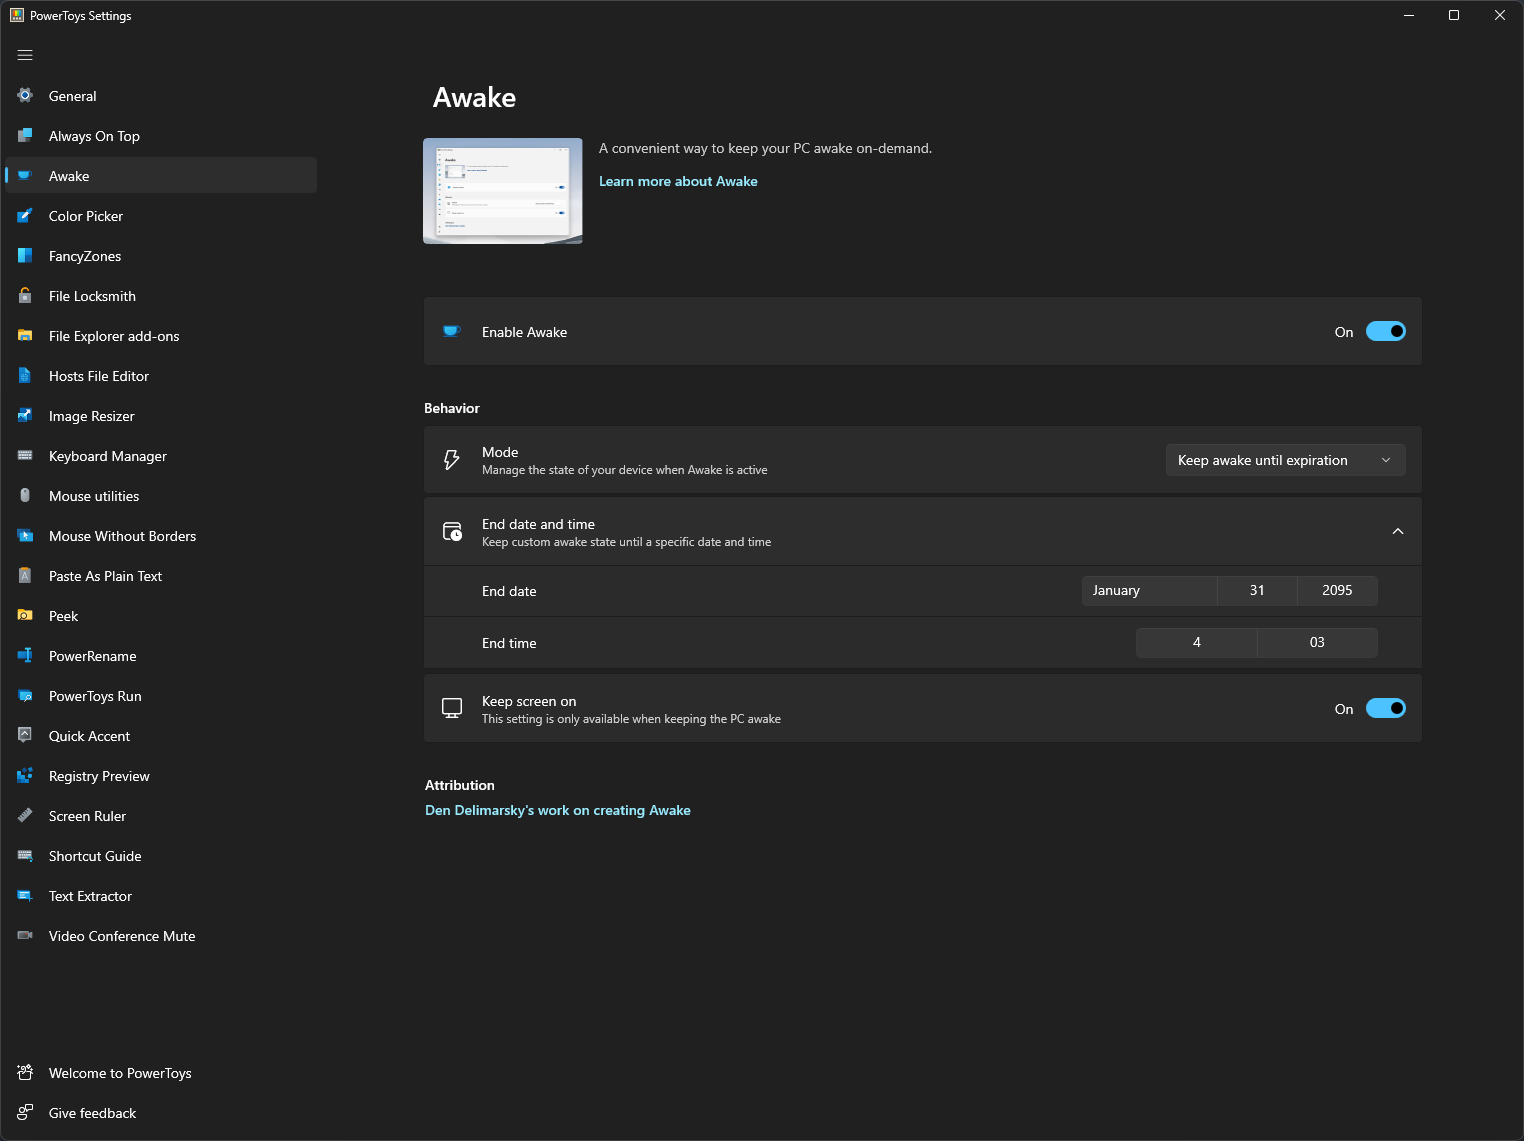Click the Awake preview thumbnail image

click(x=503, y=191)
